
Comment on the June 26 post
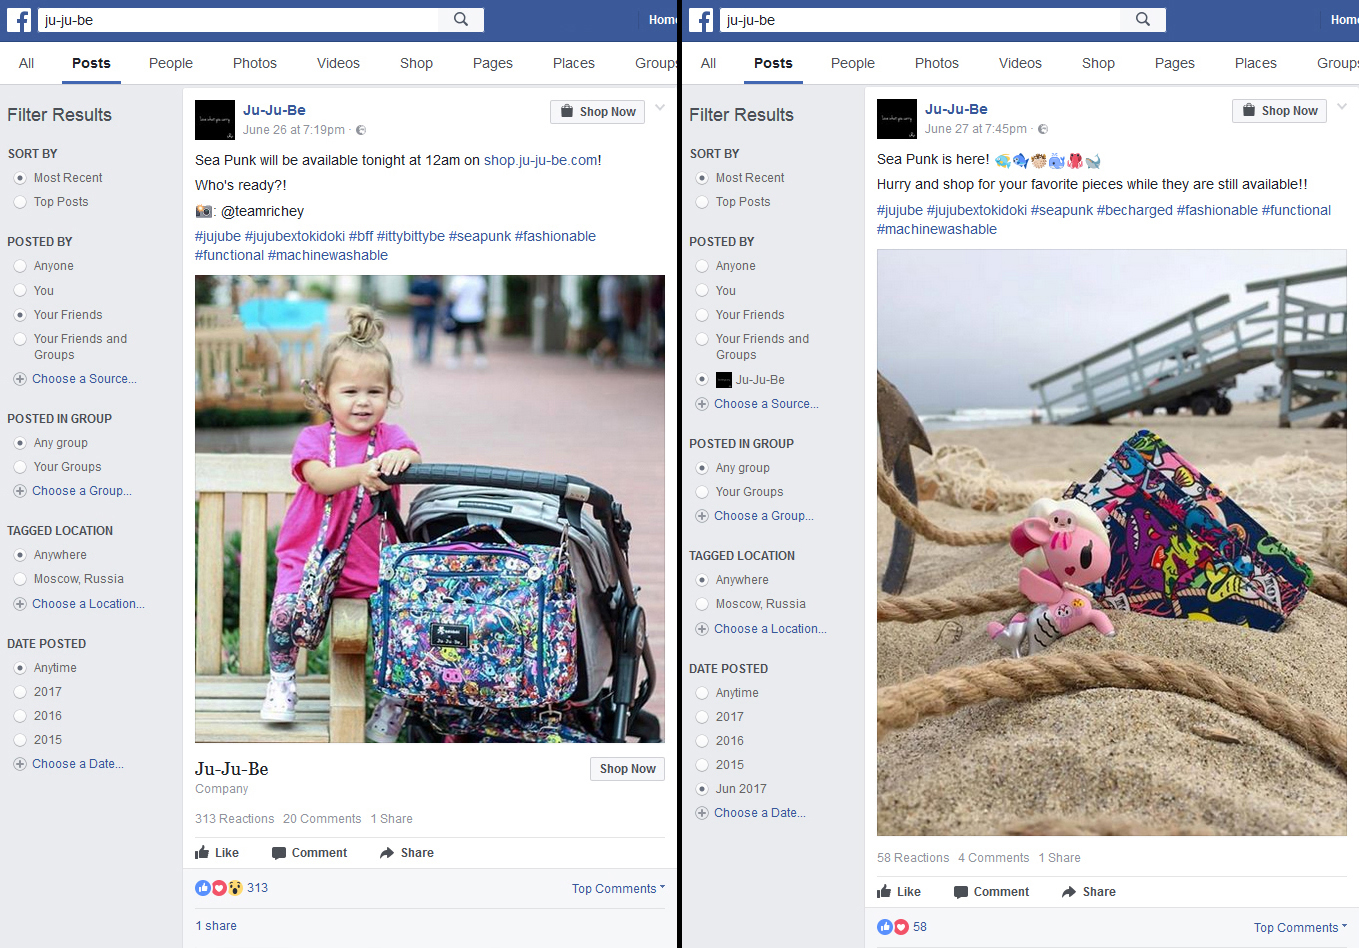pyautogui.click(x=310, y=853)
